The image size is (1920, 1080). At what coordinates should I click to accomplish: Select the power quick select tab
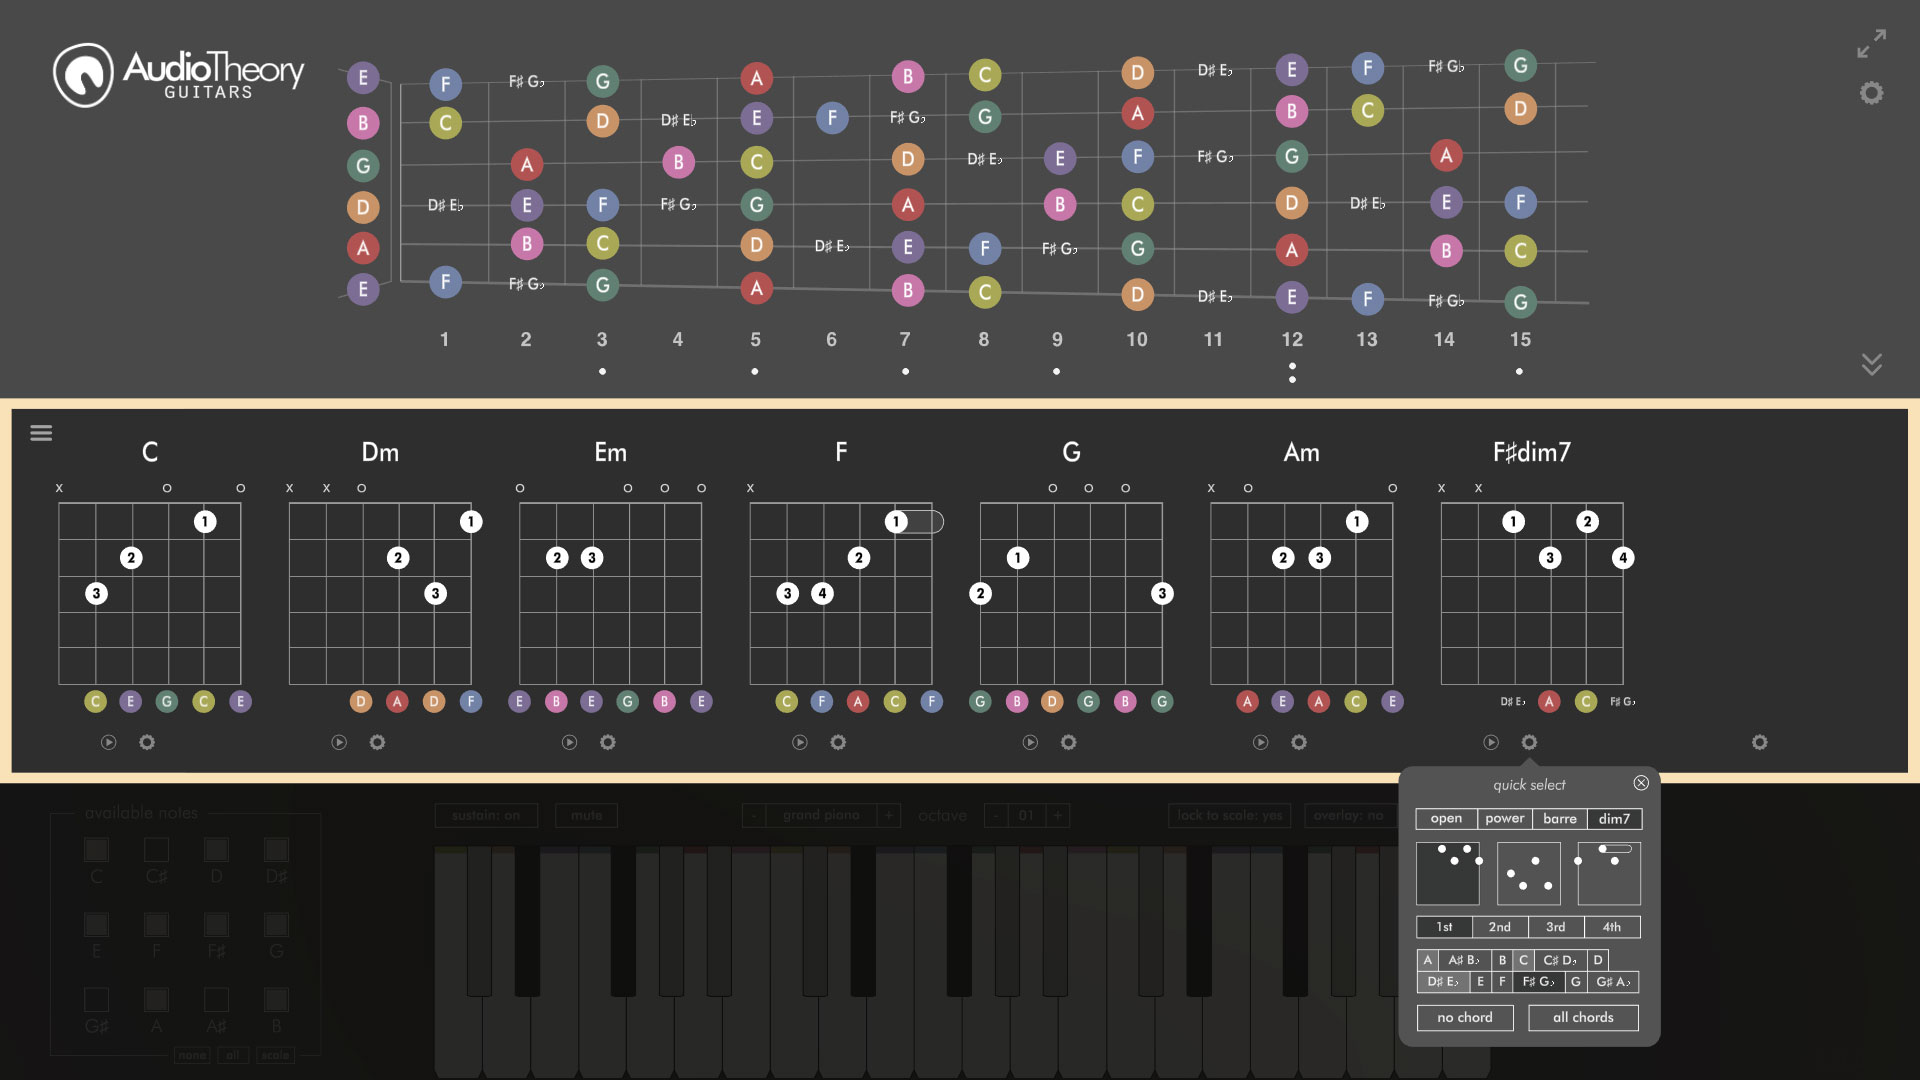tap(1503, 818)
